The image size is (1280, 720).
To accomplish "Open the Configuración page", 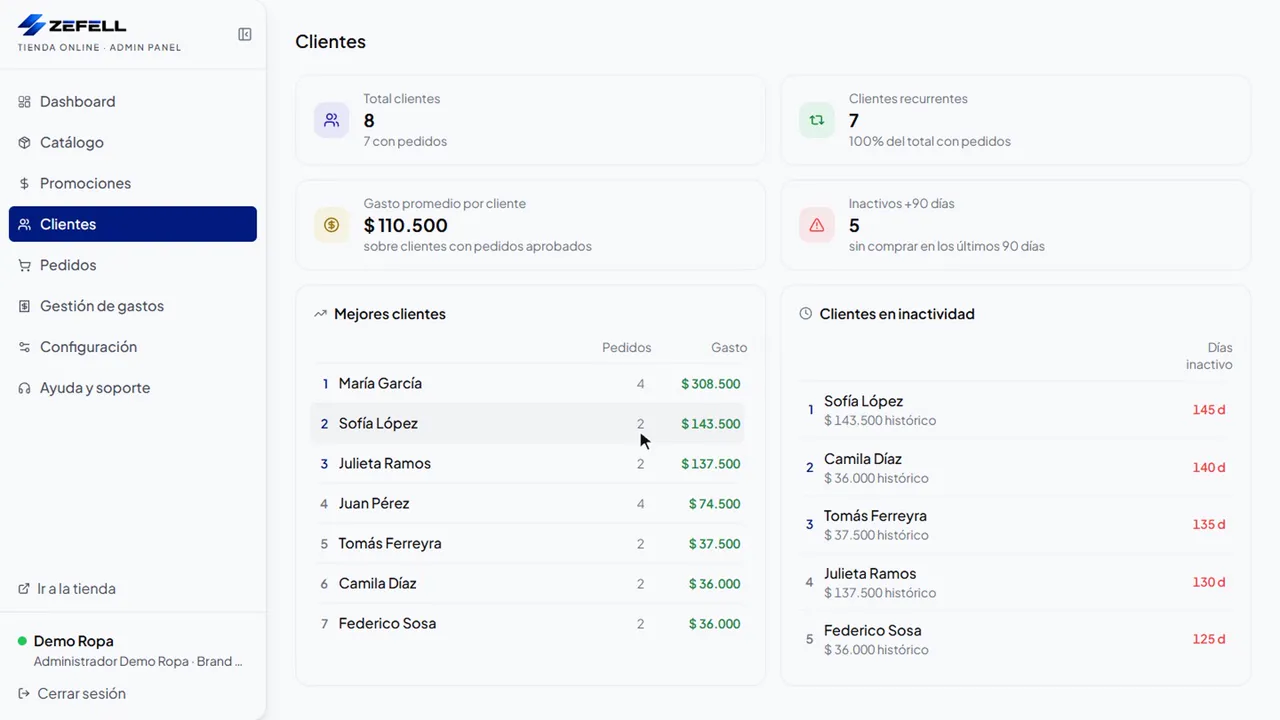I will pos(133,348).
